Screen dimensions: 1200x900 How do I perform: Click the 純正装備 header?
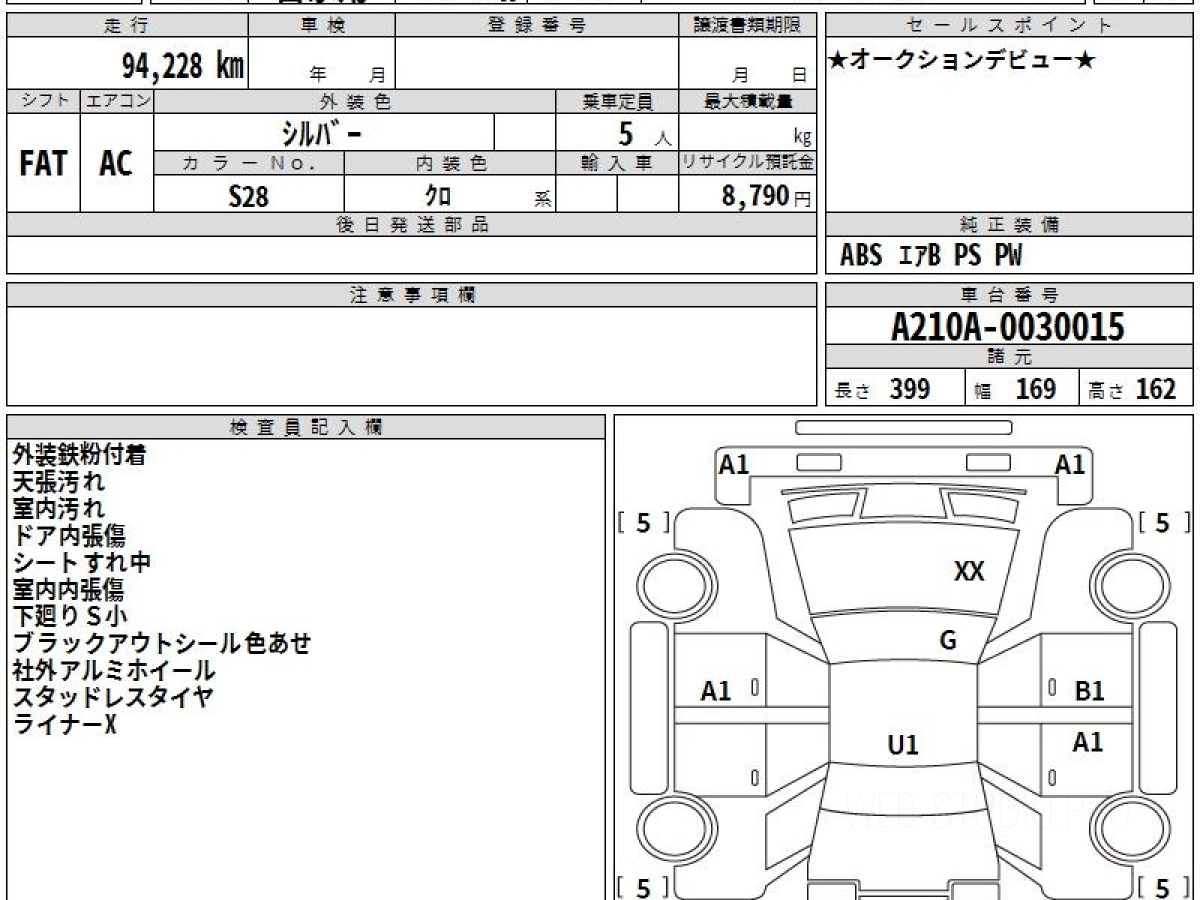coord(1010,225)
